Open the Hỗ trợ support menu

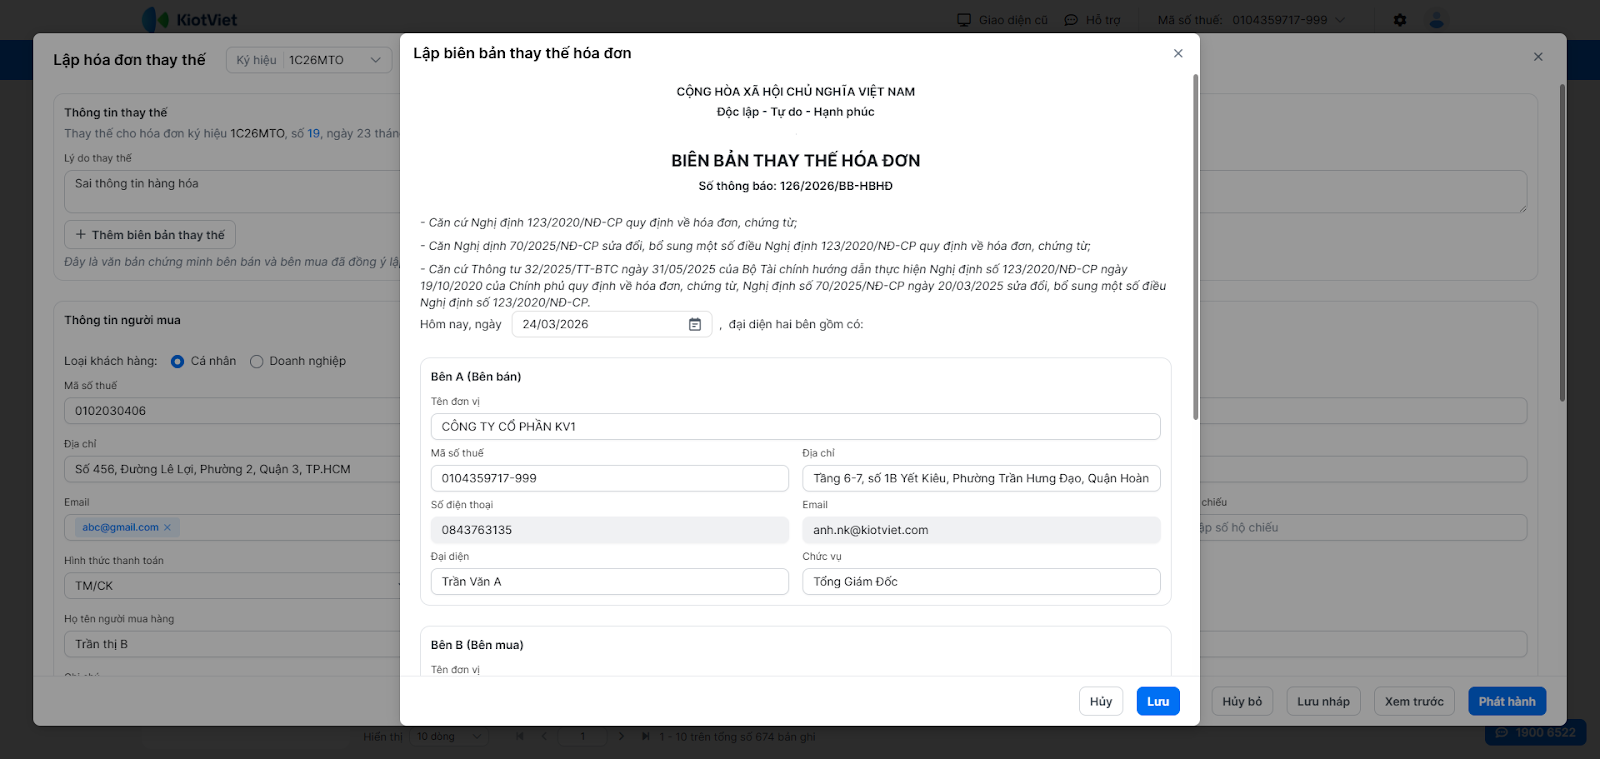pos(1092,20)
